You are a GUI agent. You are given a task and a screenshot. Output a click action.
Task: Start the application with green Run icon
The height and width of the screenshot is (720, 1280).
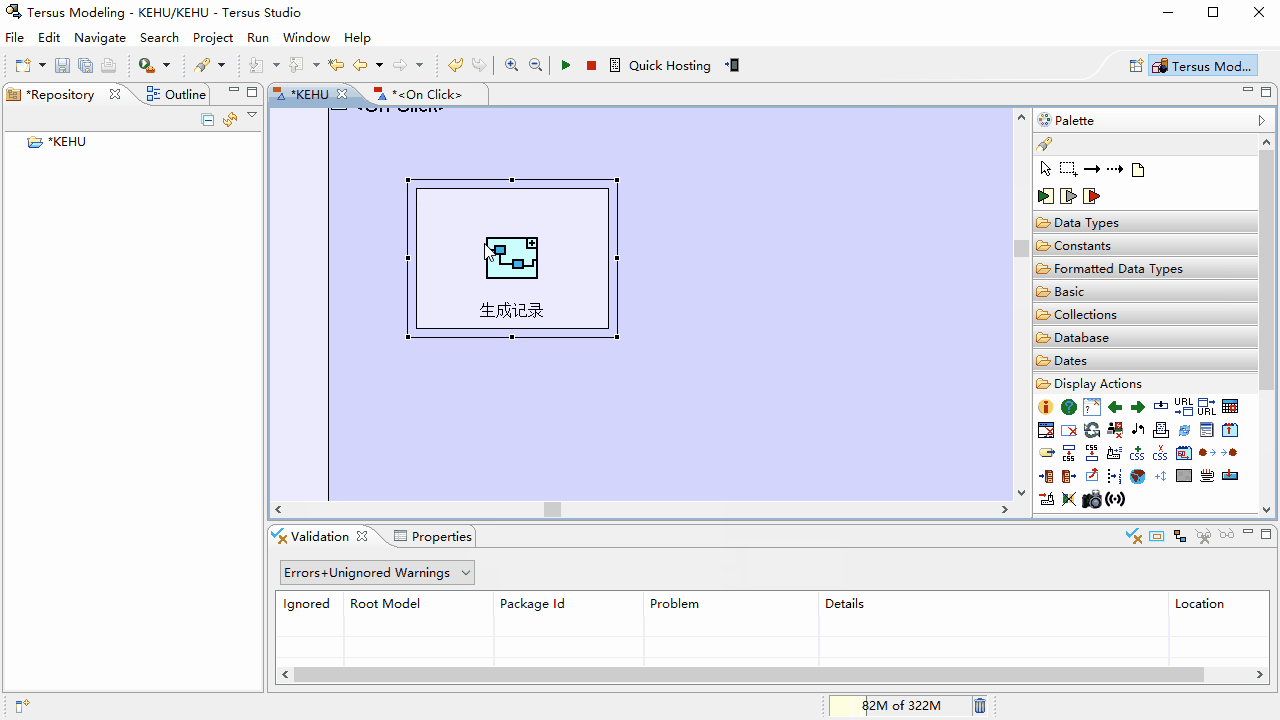(x=566, y=65)
